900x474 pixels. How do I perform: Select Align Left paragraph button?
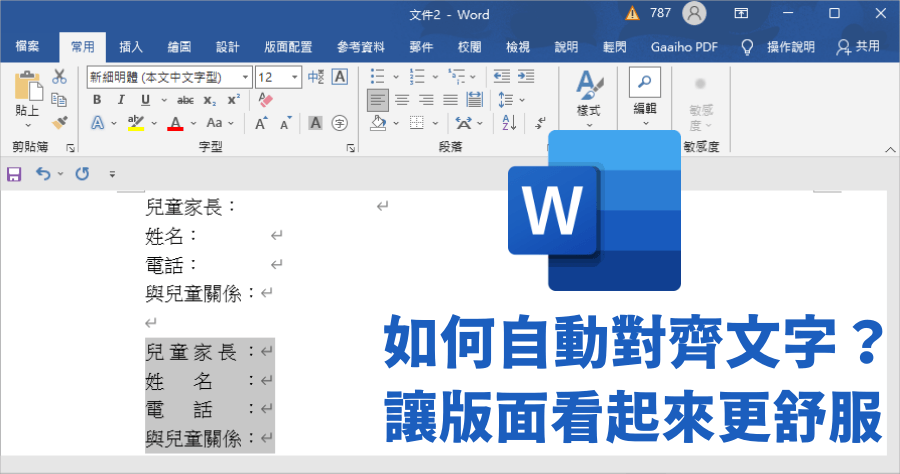click(378, 100)
